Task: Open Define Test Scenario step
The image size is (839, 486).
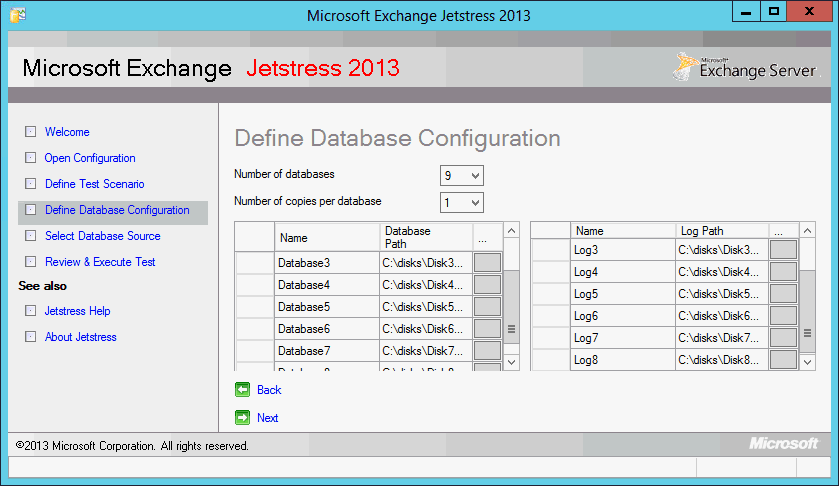Action: click(95, 184)
